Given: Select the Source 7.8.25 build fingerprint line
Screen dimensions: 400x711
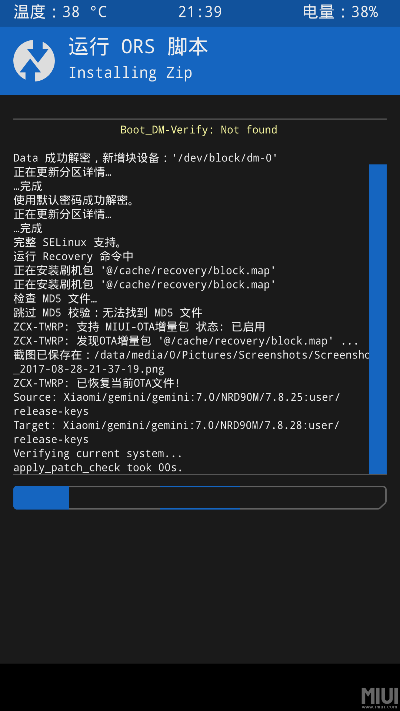Looking at the screenshot, I should click(176, 404).
